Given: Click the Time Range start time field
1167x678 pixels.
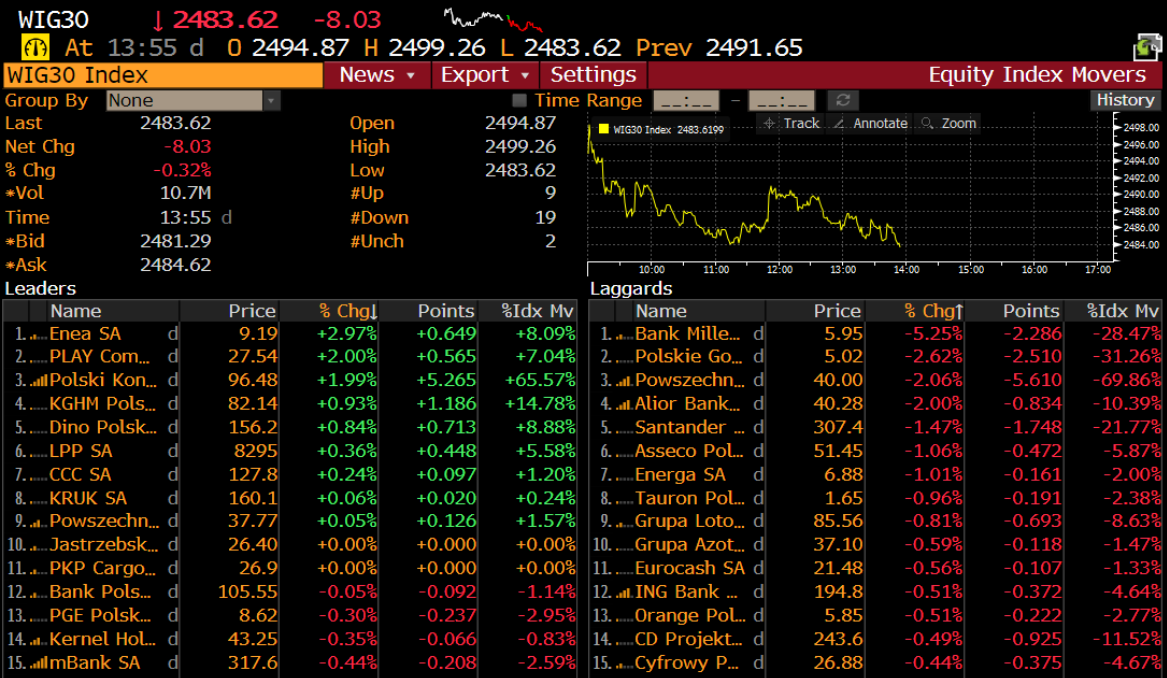Looking at the screenshot, I should click(x=685, y=100).
